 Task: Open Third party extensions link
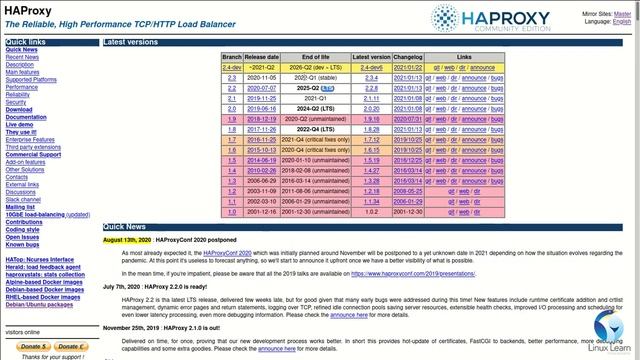[x=33, y=147]
